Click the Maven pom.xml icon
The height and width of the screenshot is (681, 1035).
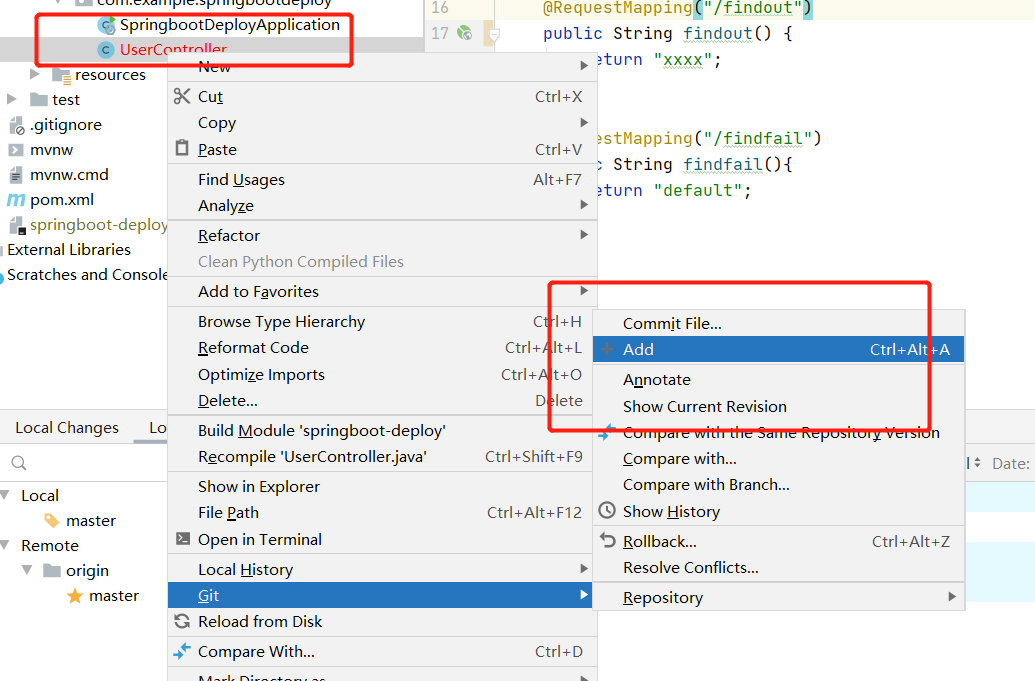[16, 200]
